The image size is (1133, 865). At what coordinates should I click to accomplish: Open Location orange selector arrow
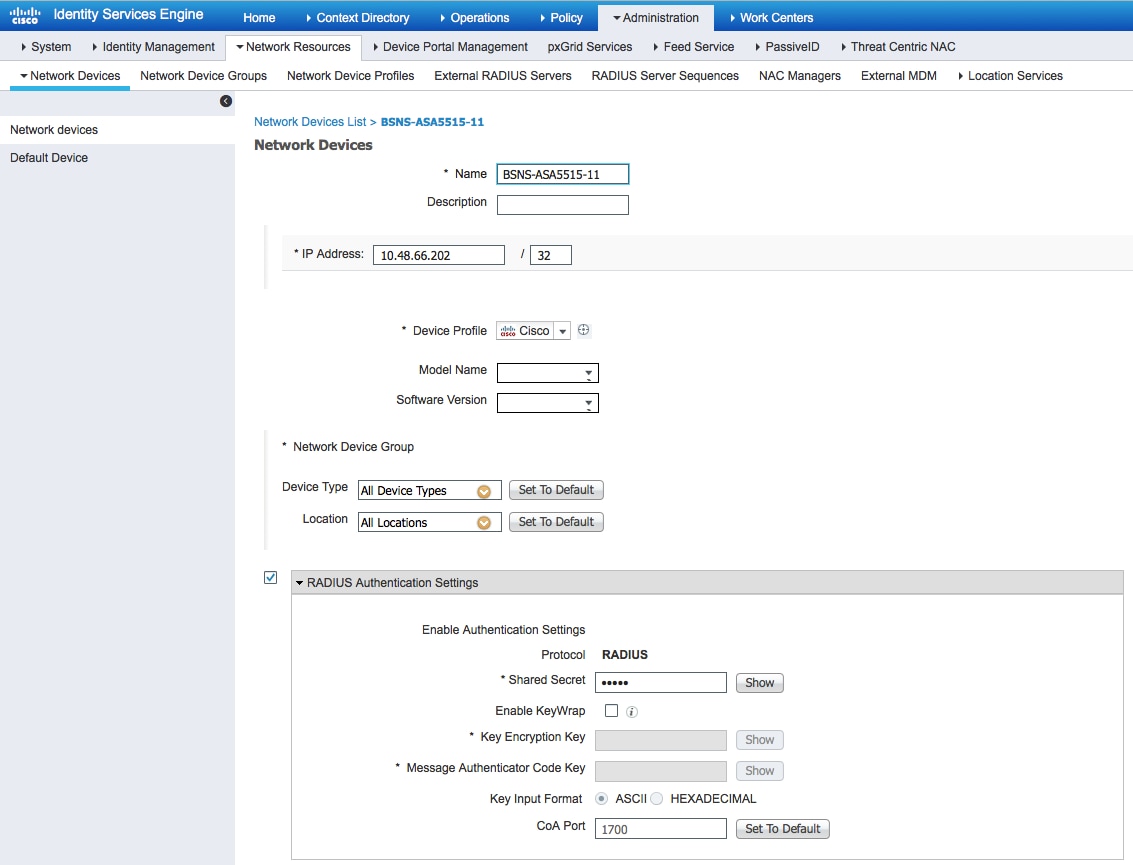click(x=484, y=523)
